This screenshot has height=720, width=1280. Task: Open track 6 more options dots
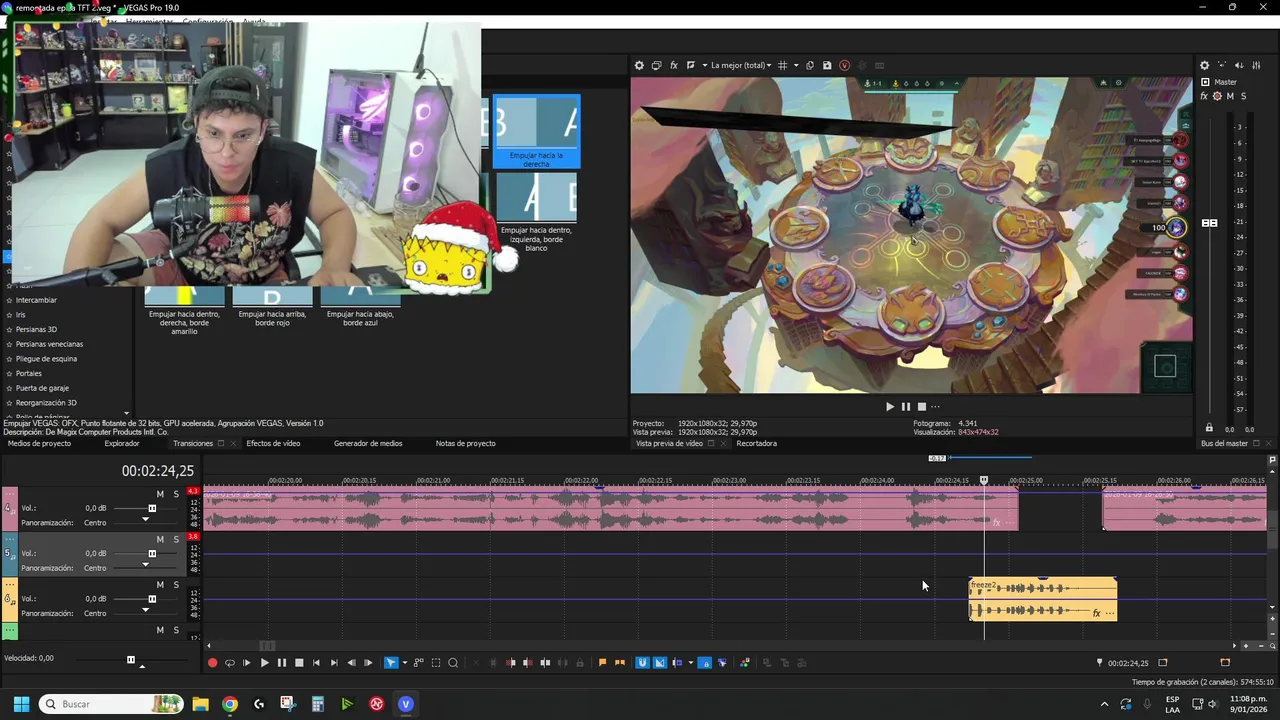tap(11, 585)
